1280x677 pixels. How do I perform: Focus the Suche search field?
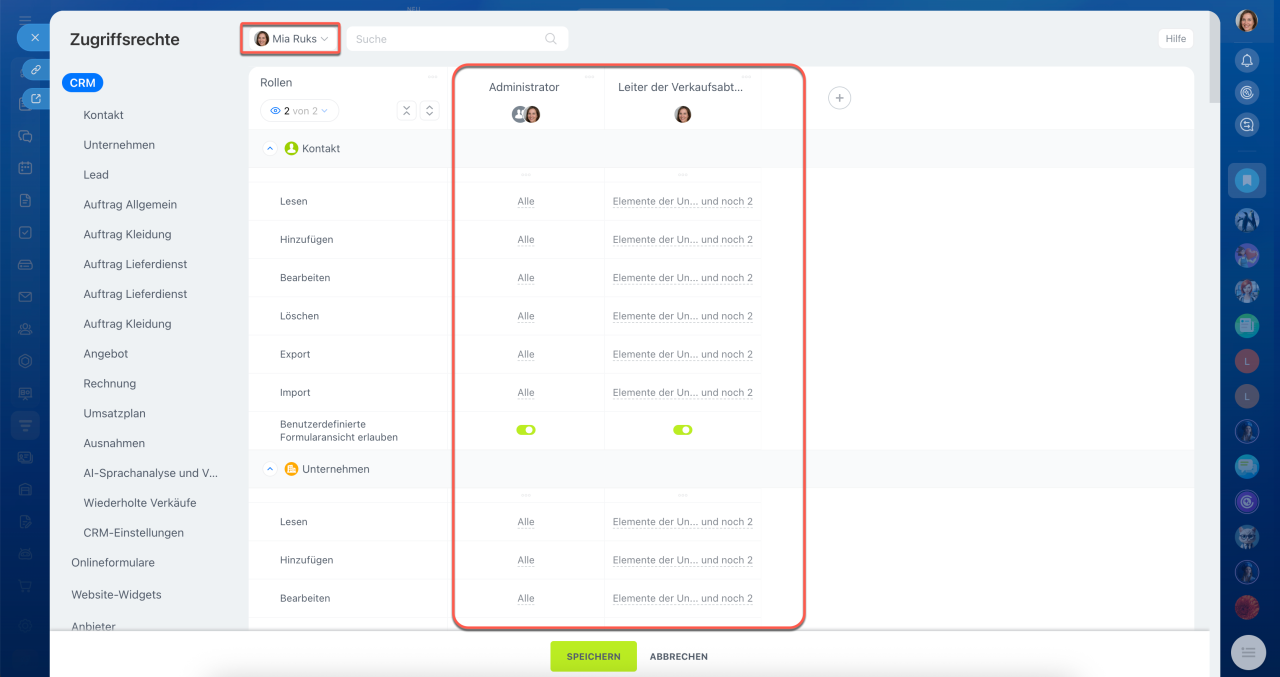click(x=457, y=39)
